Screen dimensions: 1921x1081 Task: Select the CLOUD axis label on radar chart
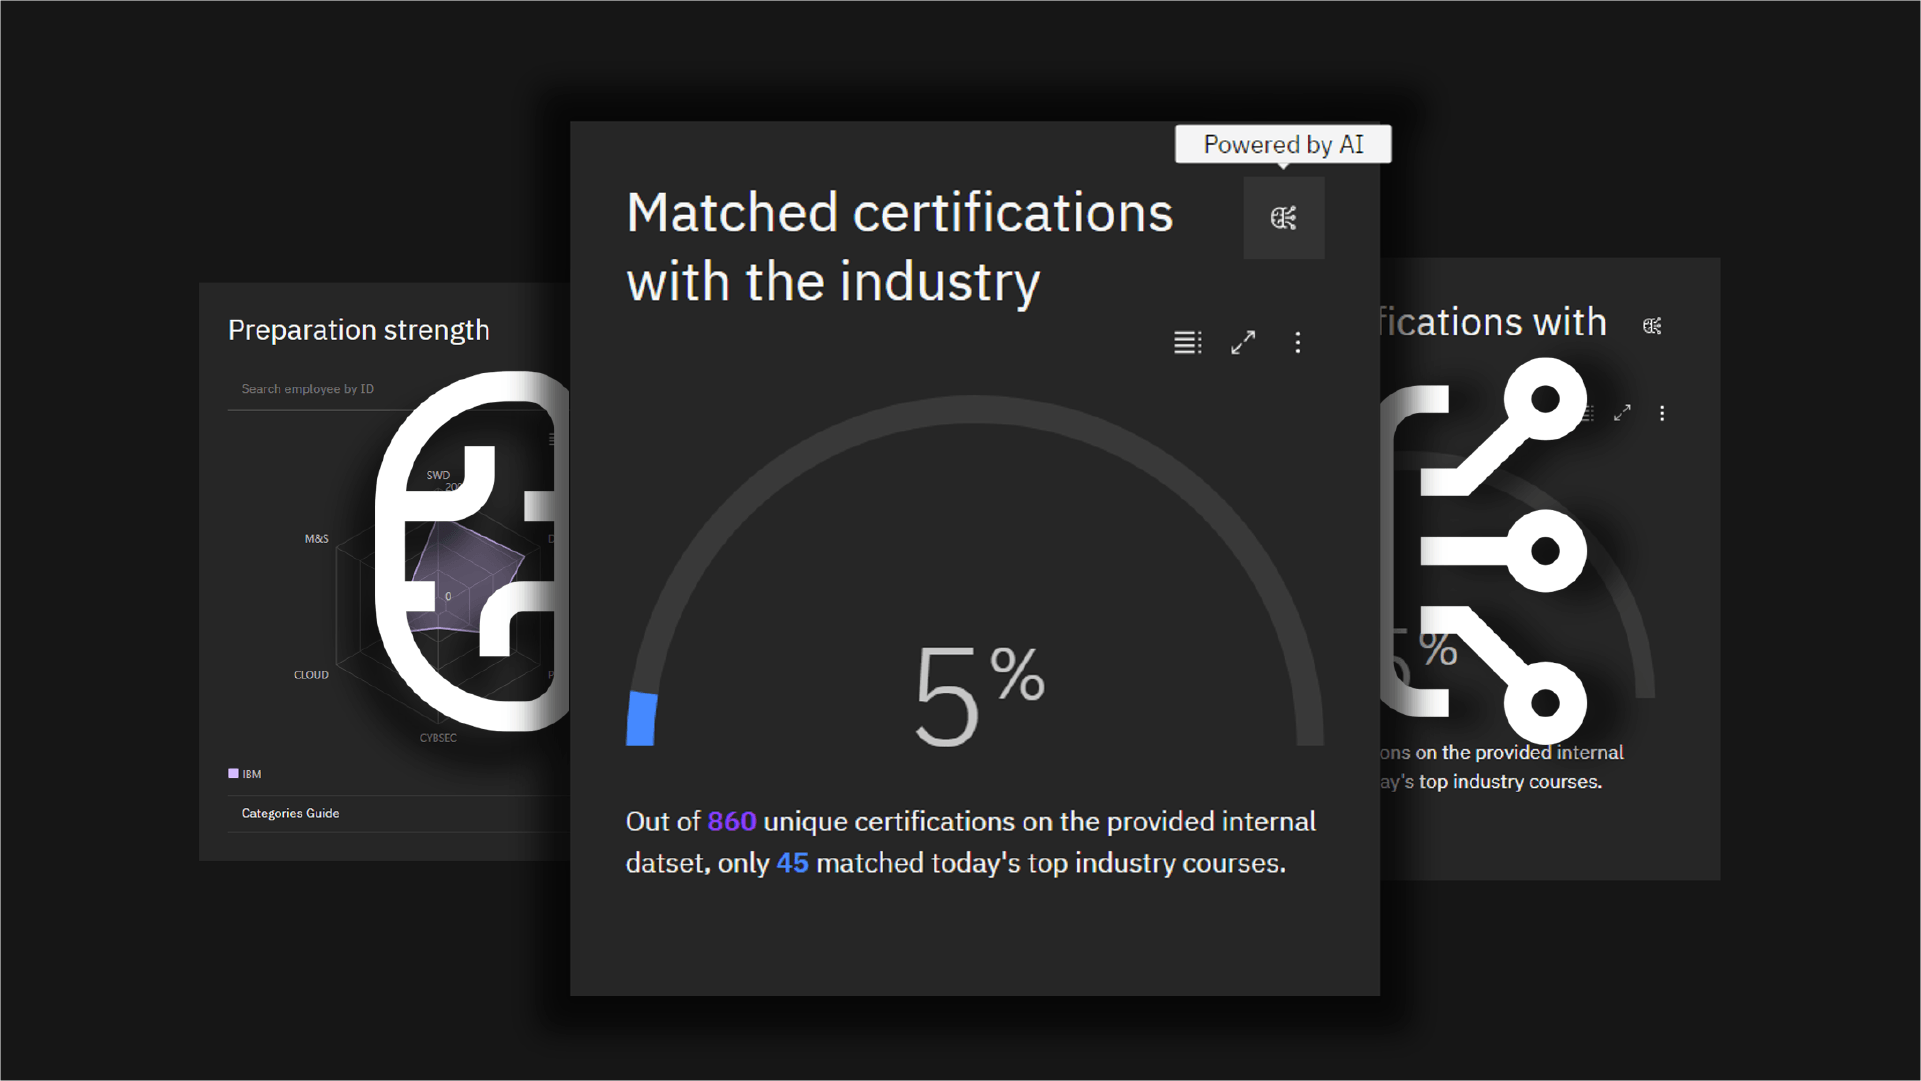[311, 675]
